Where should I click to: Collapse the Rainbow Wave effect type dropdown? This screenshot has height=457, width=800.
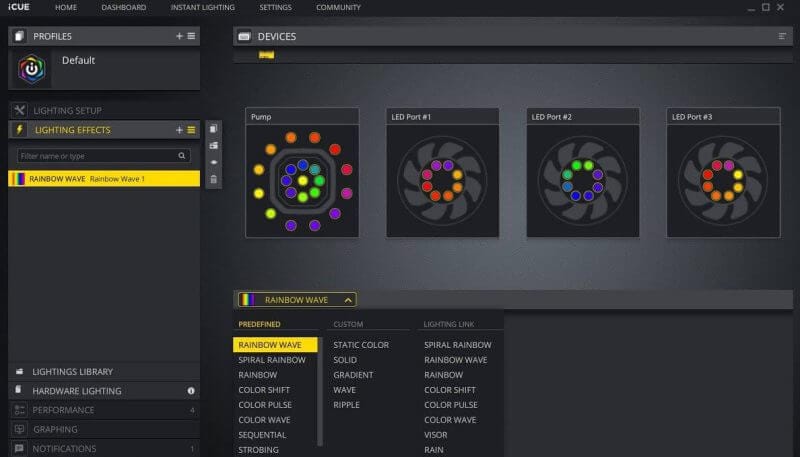click(x=347, y=299)
